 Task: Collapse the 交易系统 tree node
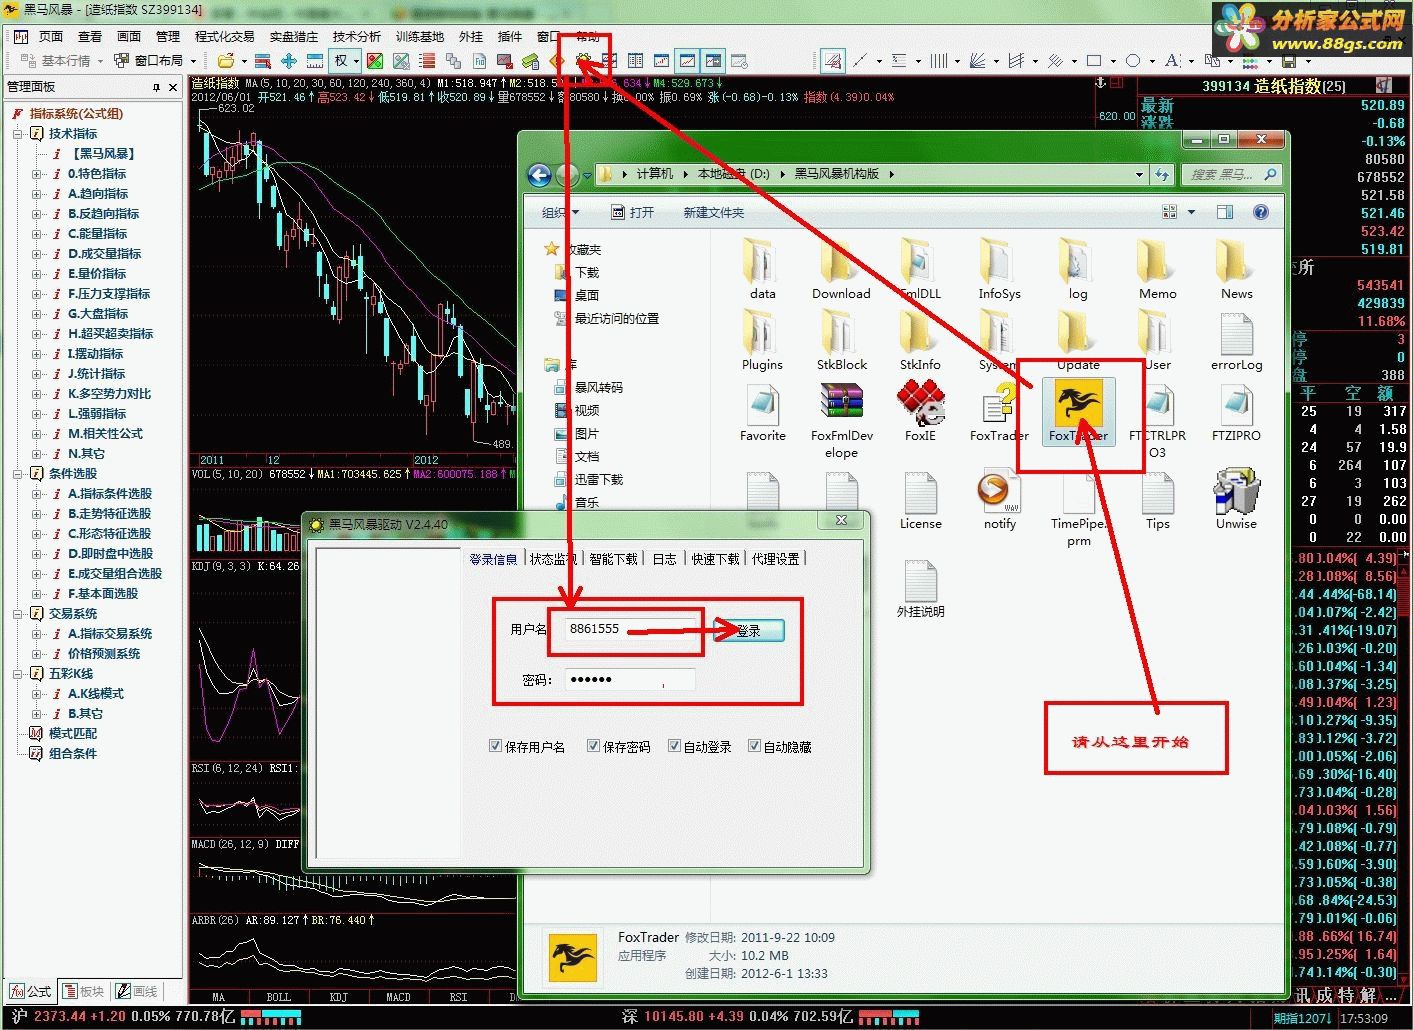18,613
